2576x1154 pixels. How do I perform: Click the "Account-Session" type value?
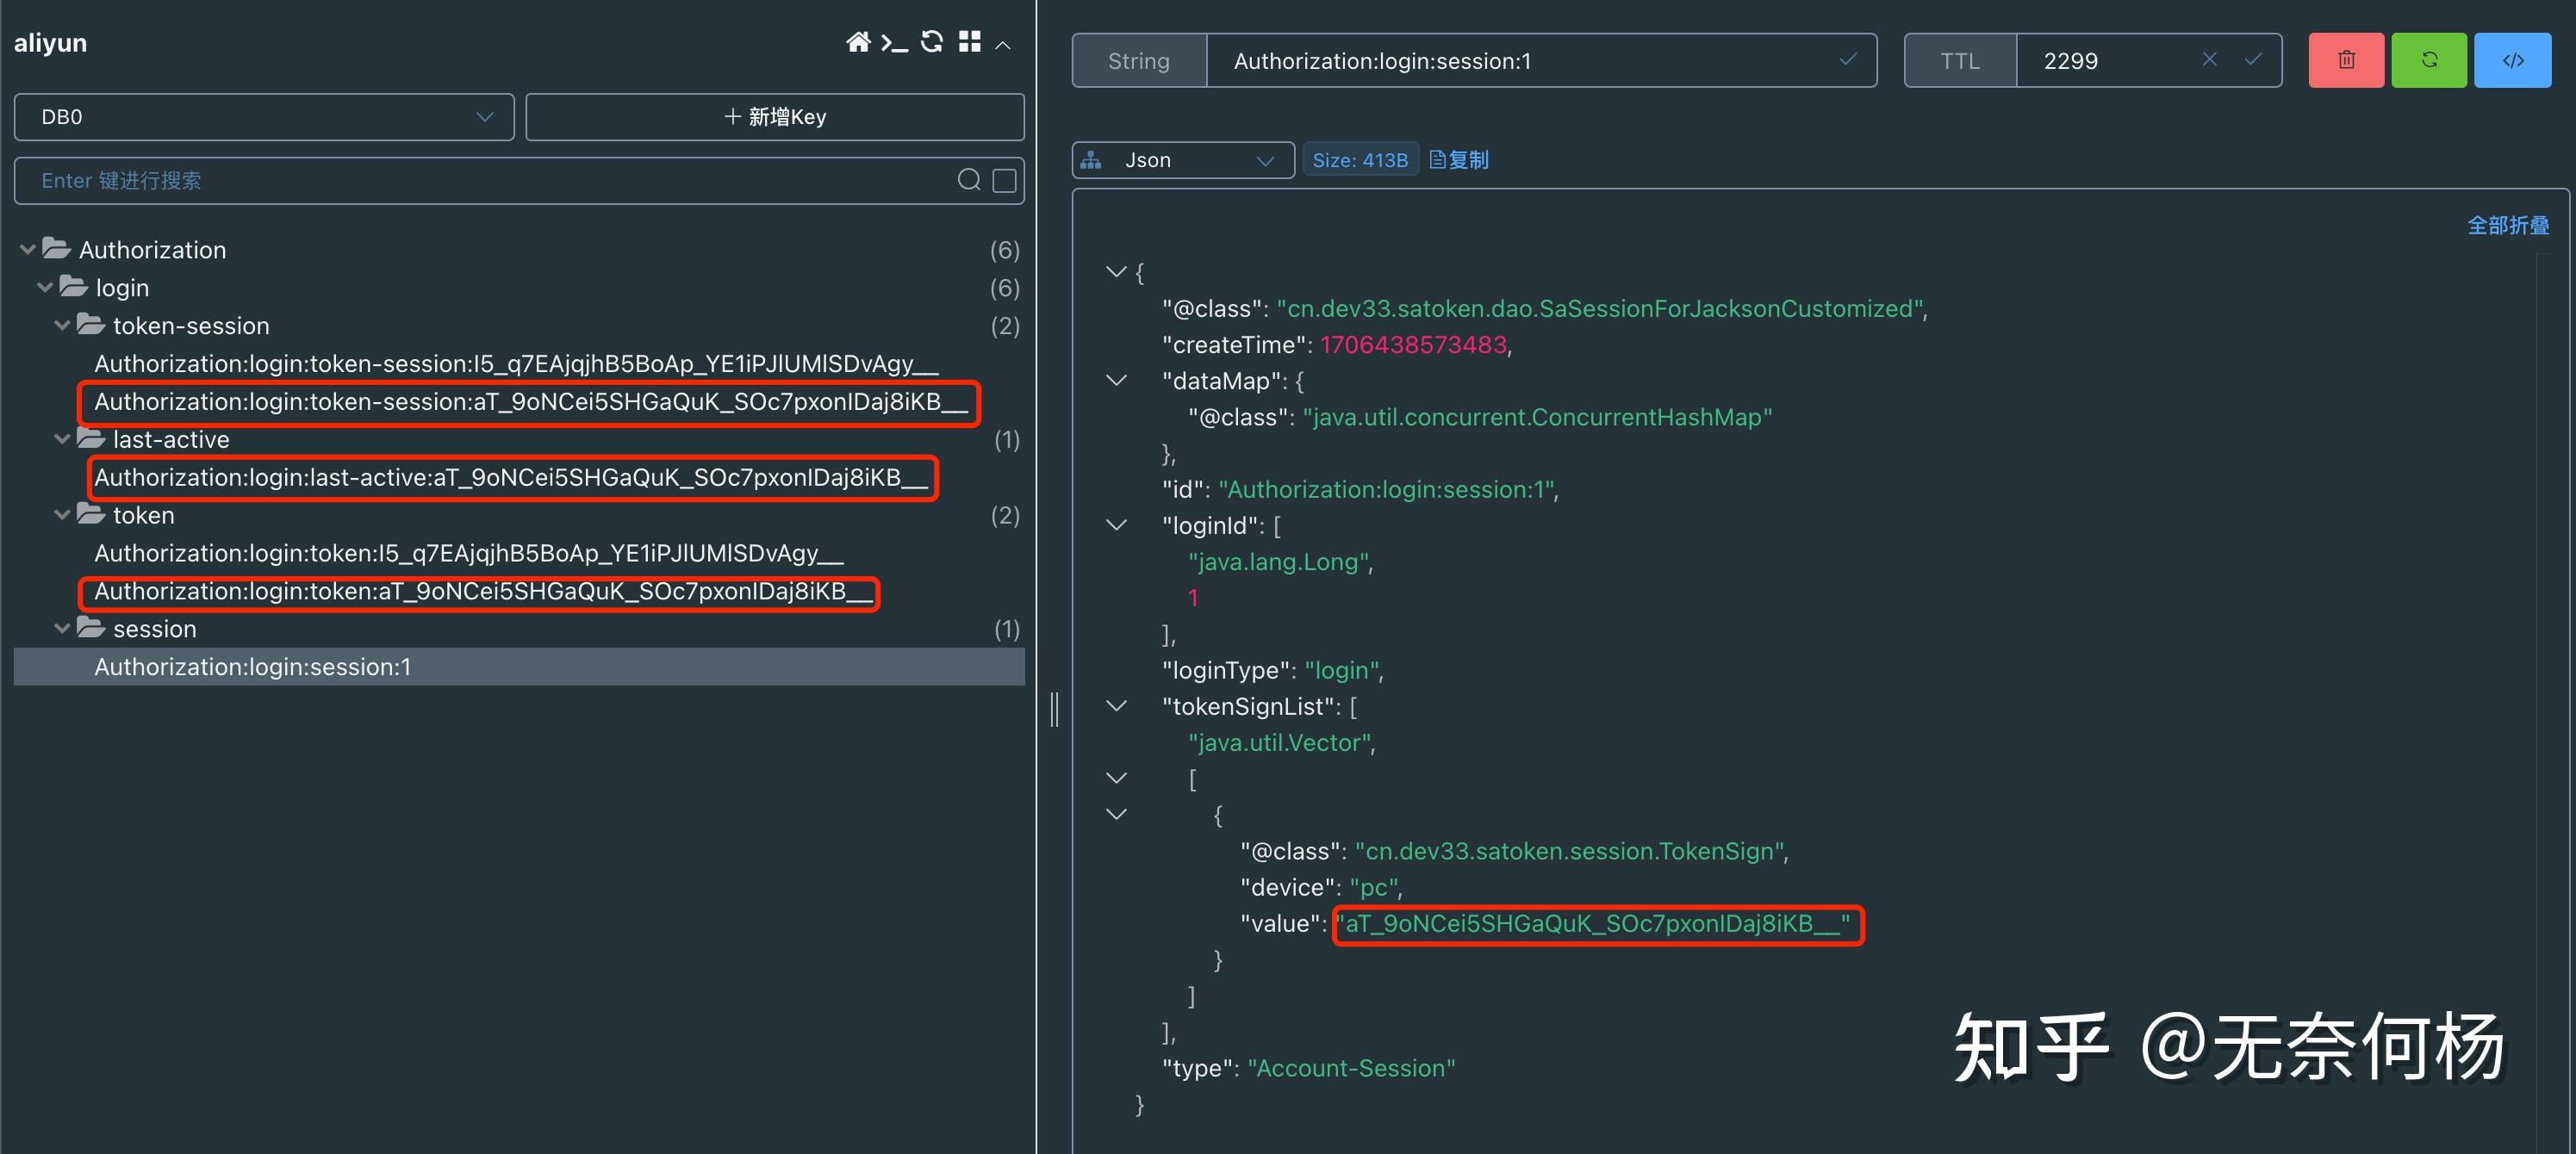pos(1351,1069)
